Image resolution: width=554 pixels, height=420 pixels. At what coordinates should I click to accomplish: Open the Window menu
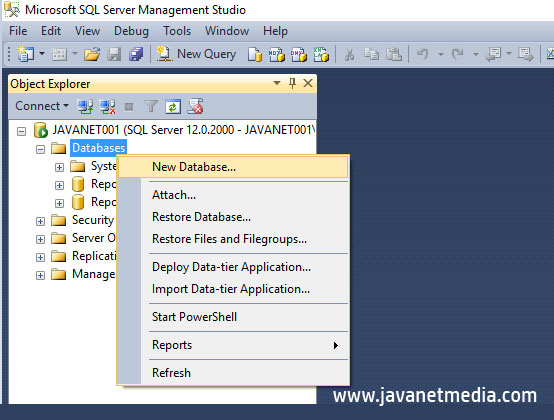[x=227, y=31]
